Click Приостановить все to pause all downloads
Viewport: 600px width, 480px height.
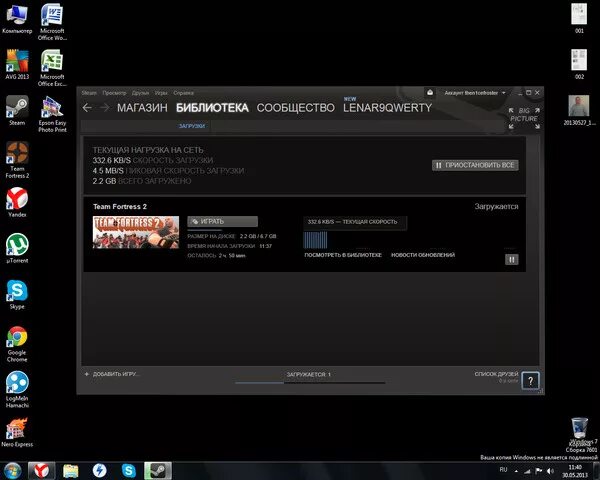tap(475, 165)
